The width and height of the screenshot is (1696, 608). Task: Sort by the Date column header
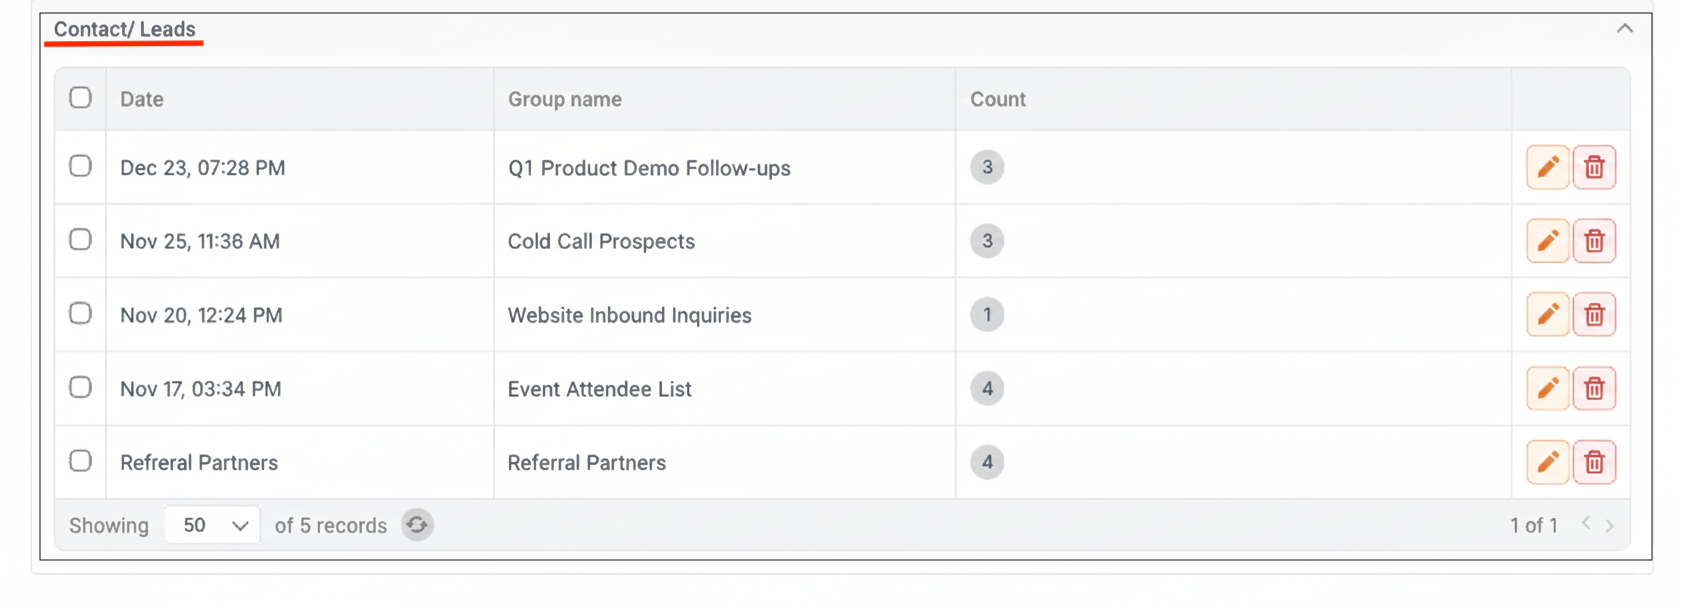pyautogui.click(x=142, y=99)
